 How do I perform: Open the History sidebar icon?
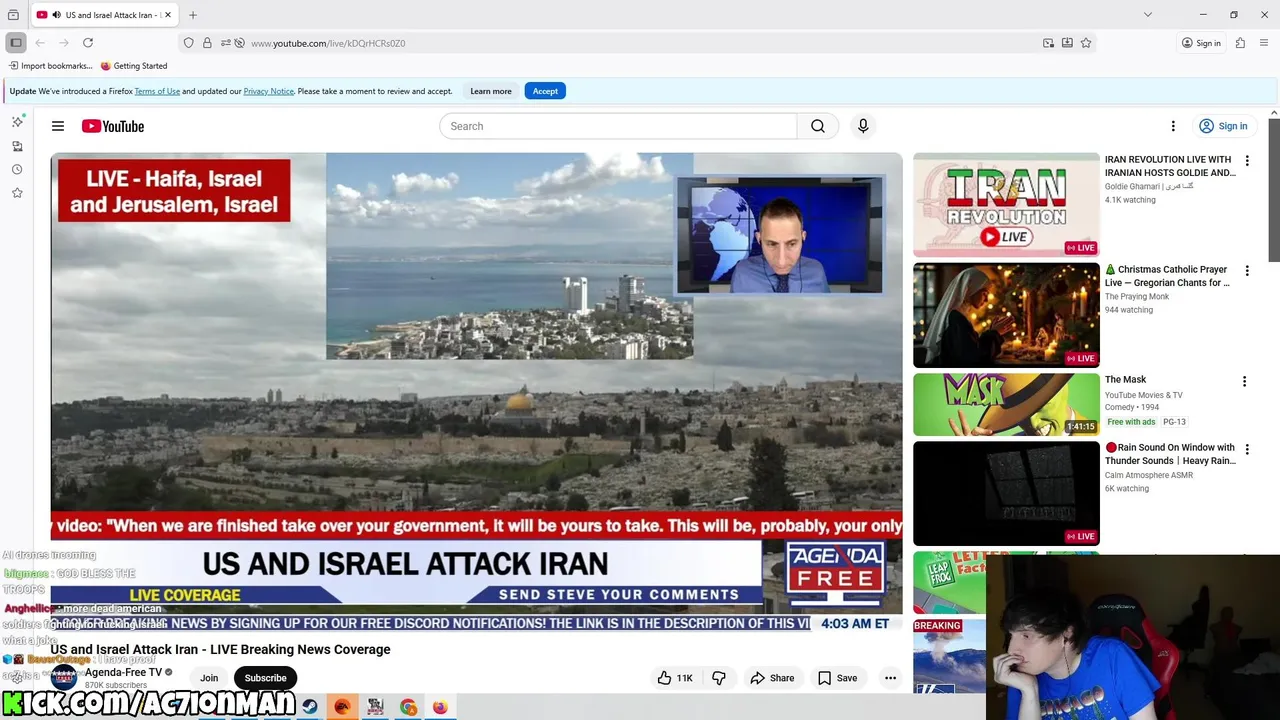click(x=17, y=169)
